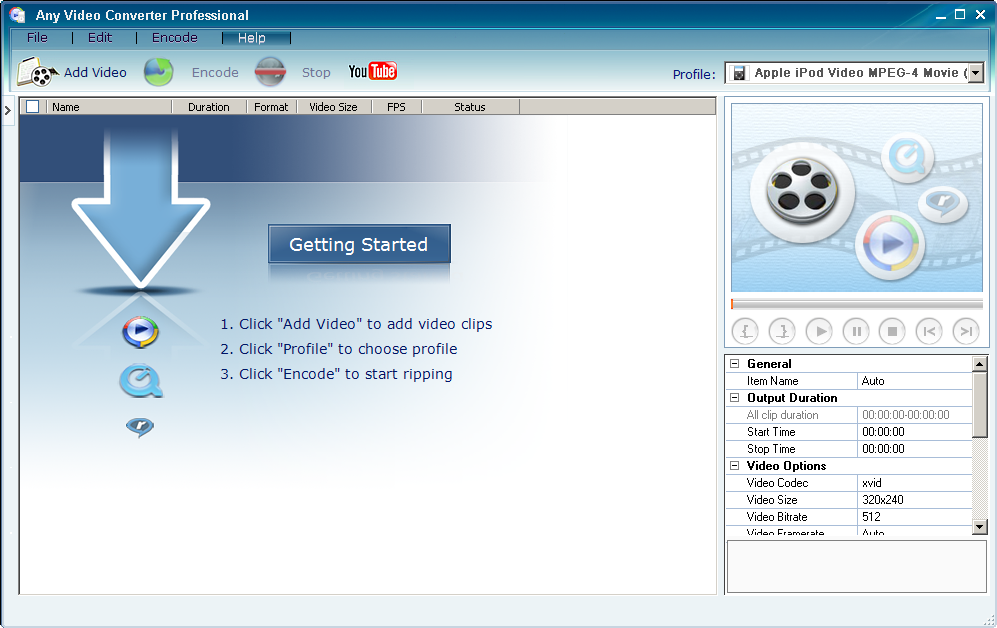Collapse the General section
Viewport: 997px width, 628px height.
[735, 364]
